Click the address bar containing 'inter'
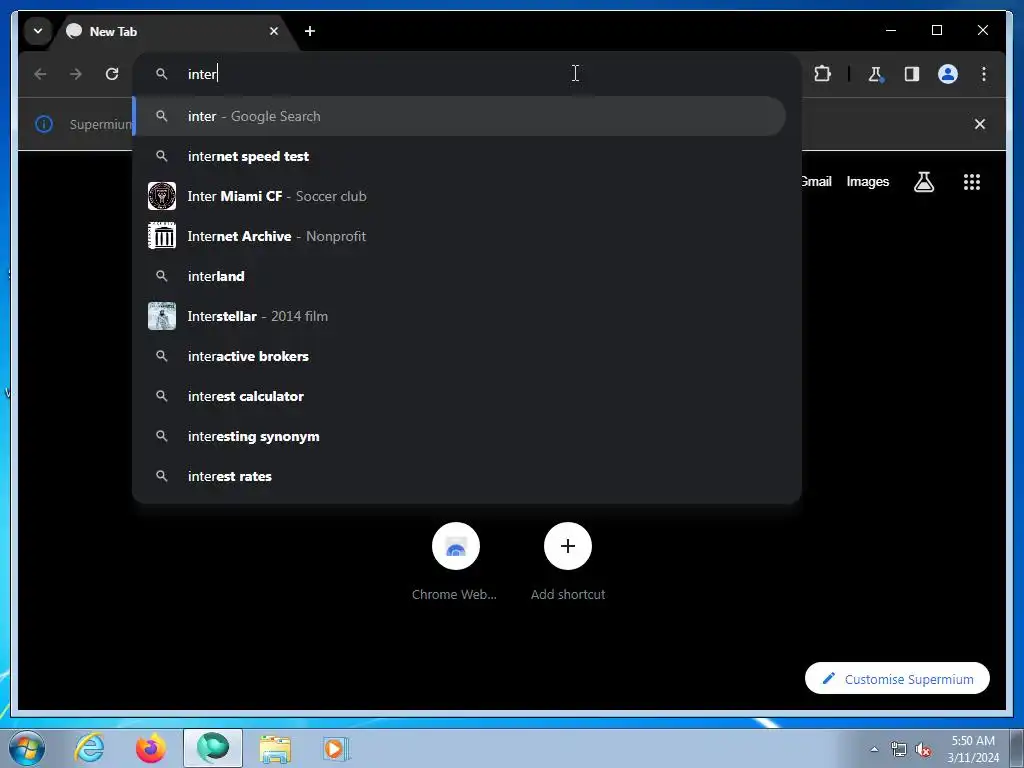Screen dimensions: 1024x768 467,74
